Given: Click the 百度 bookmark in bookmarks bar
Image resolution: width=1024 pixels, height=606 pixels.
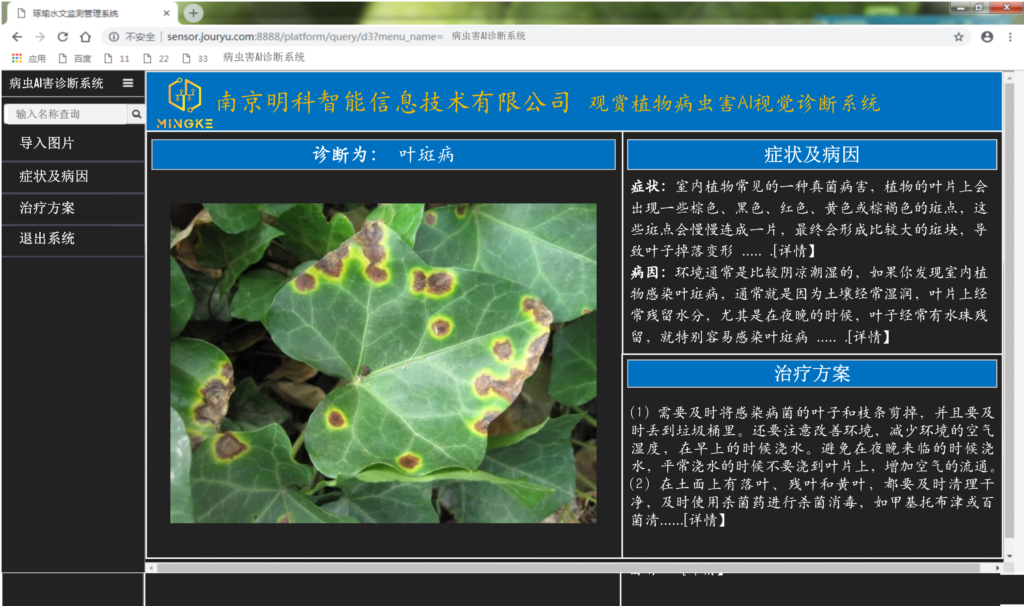Looking at the screenshot, I should click(75, 58).
